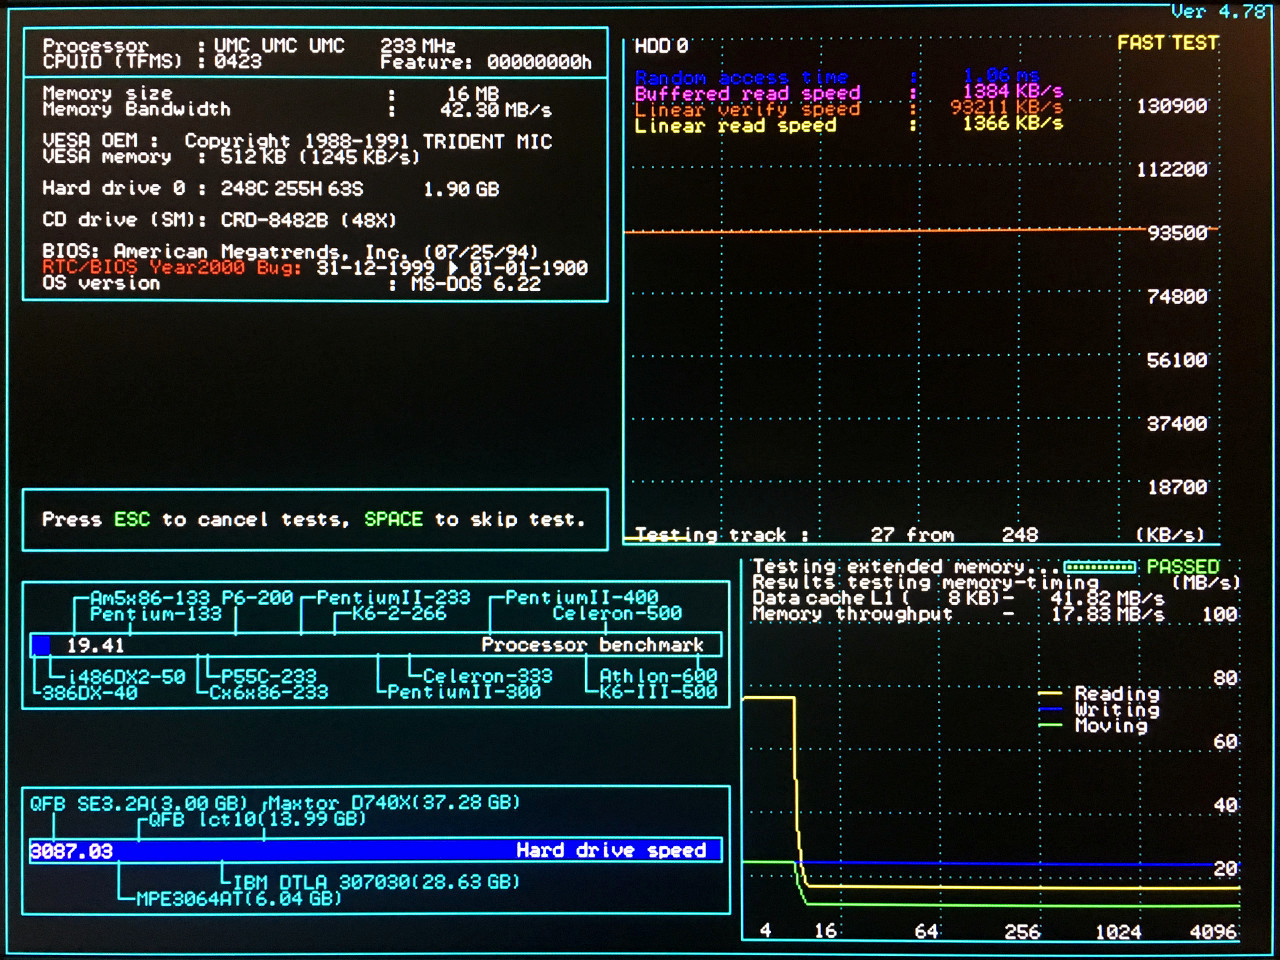Click the green SPACE key label
Screen dimensions: 1280x960
[393, 519]
